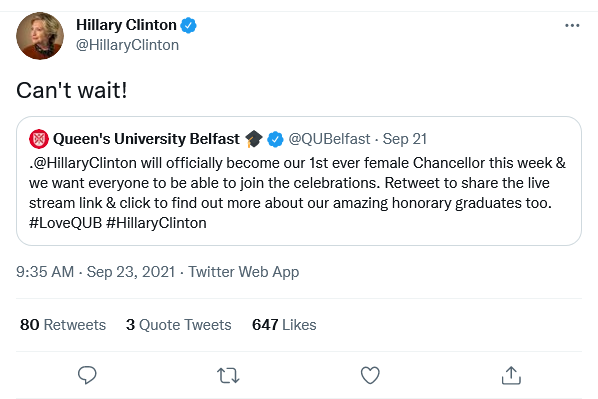The height and width of the screenshot is (399, 598).
Task: Open the quoted tweet via its #LoveQUB text
Action: click(66, 223)
